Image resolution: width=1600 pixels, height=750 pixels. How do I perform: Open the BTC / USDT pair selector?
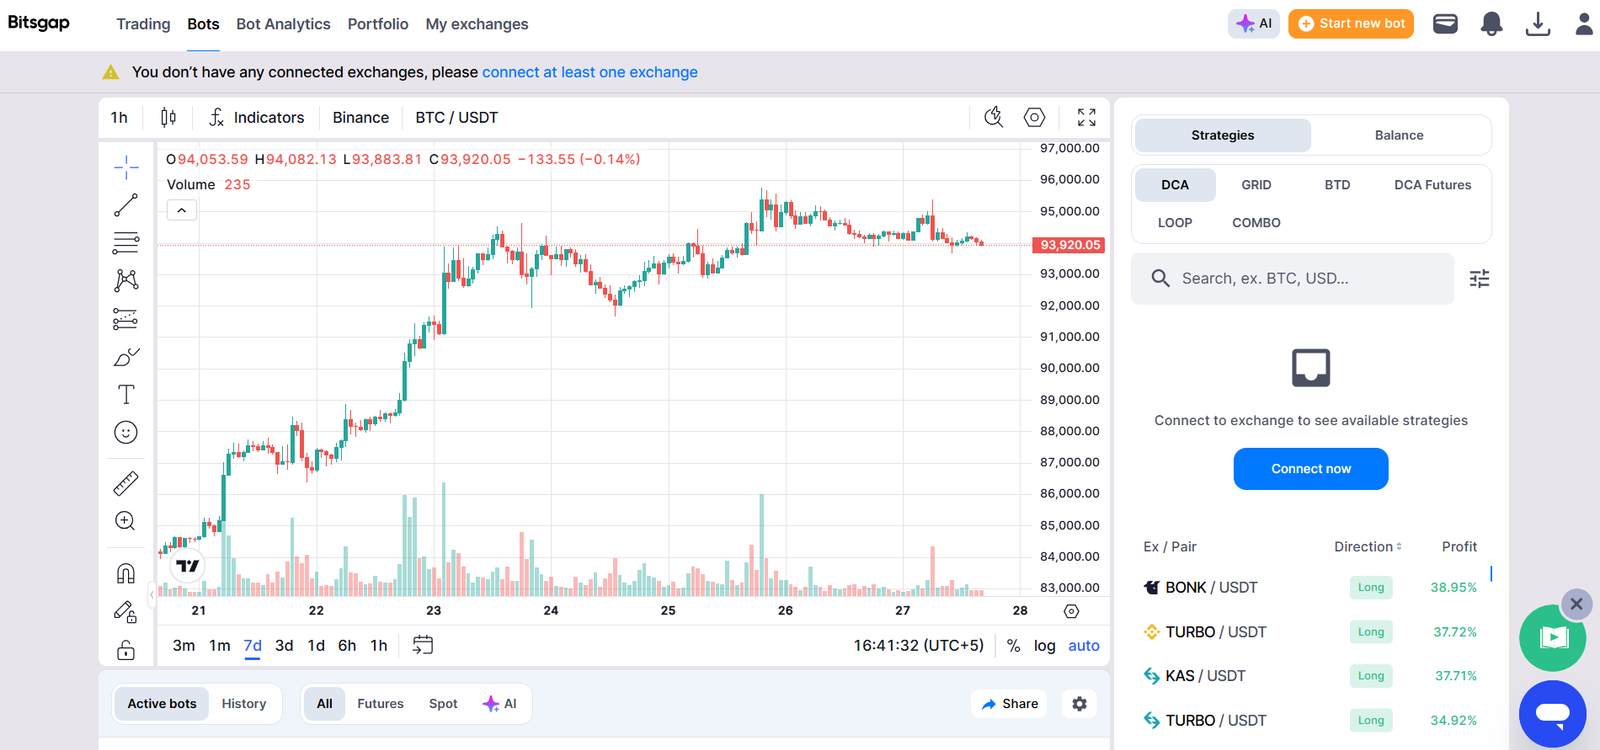click(456, 117)
